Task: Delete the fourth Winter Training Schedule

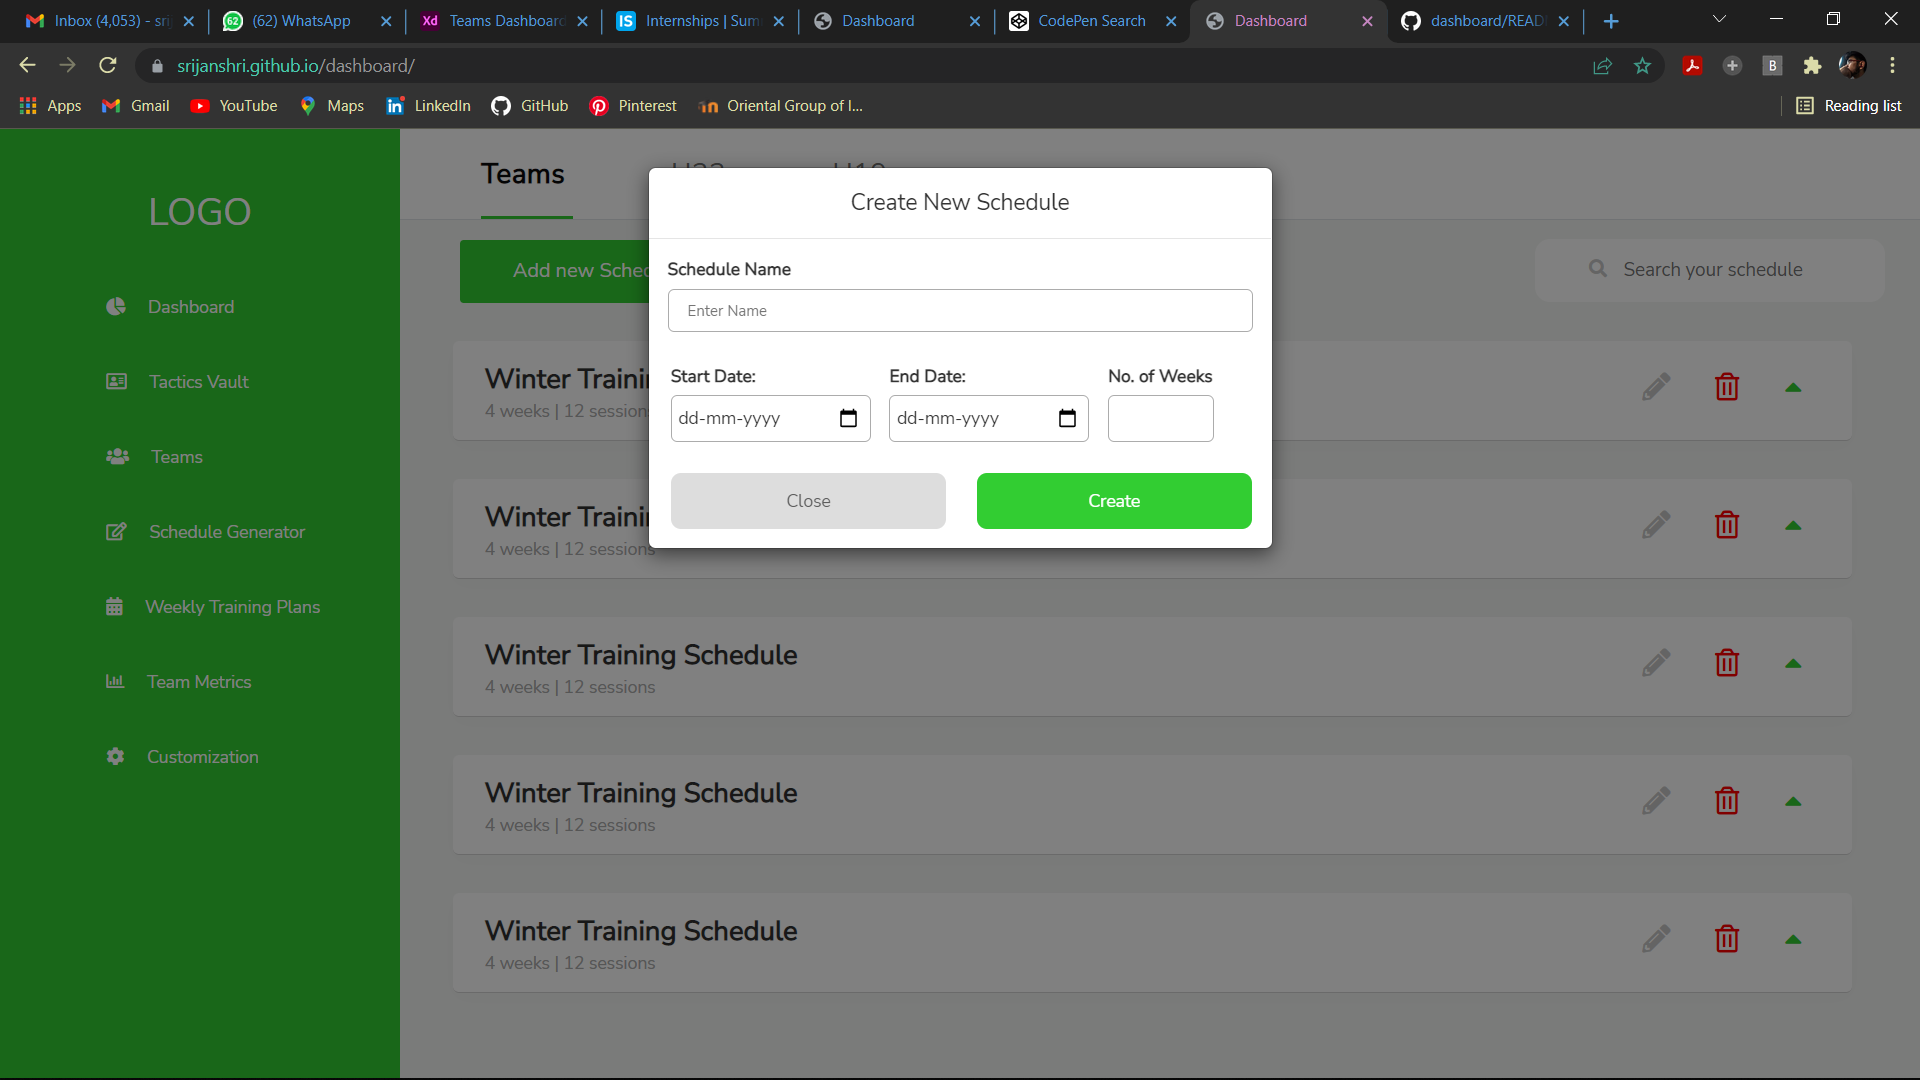Action: 1727,801
